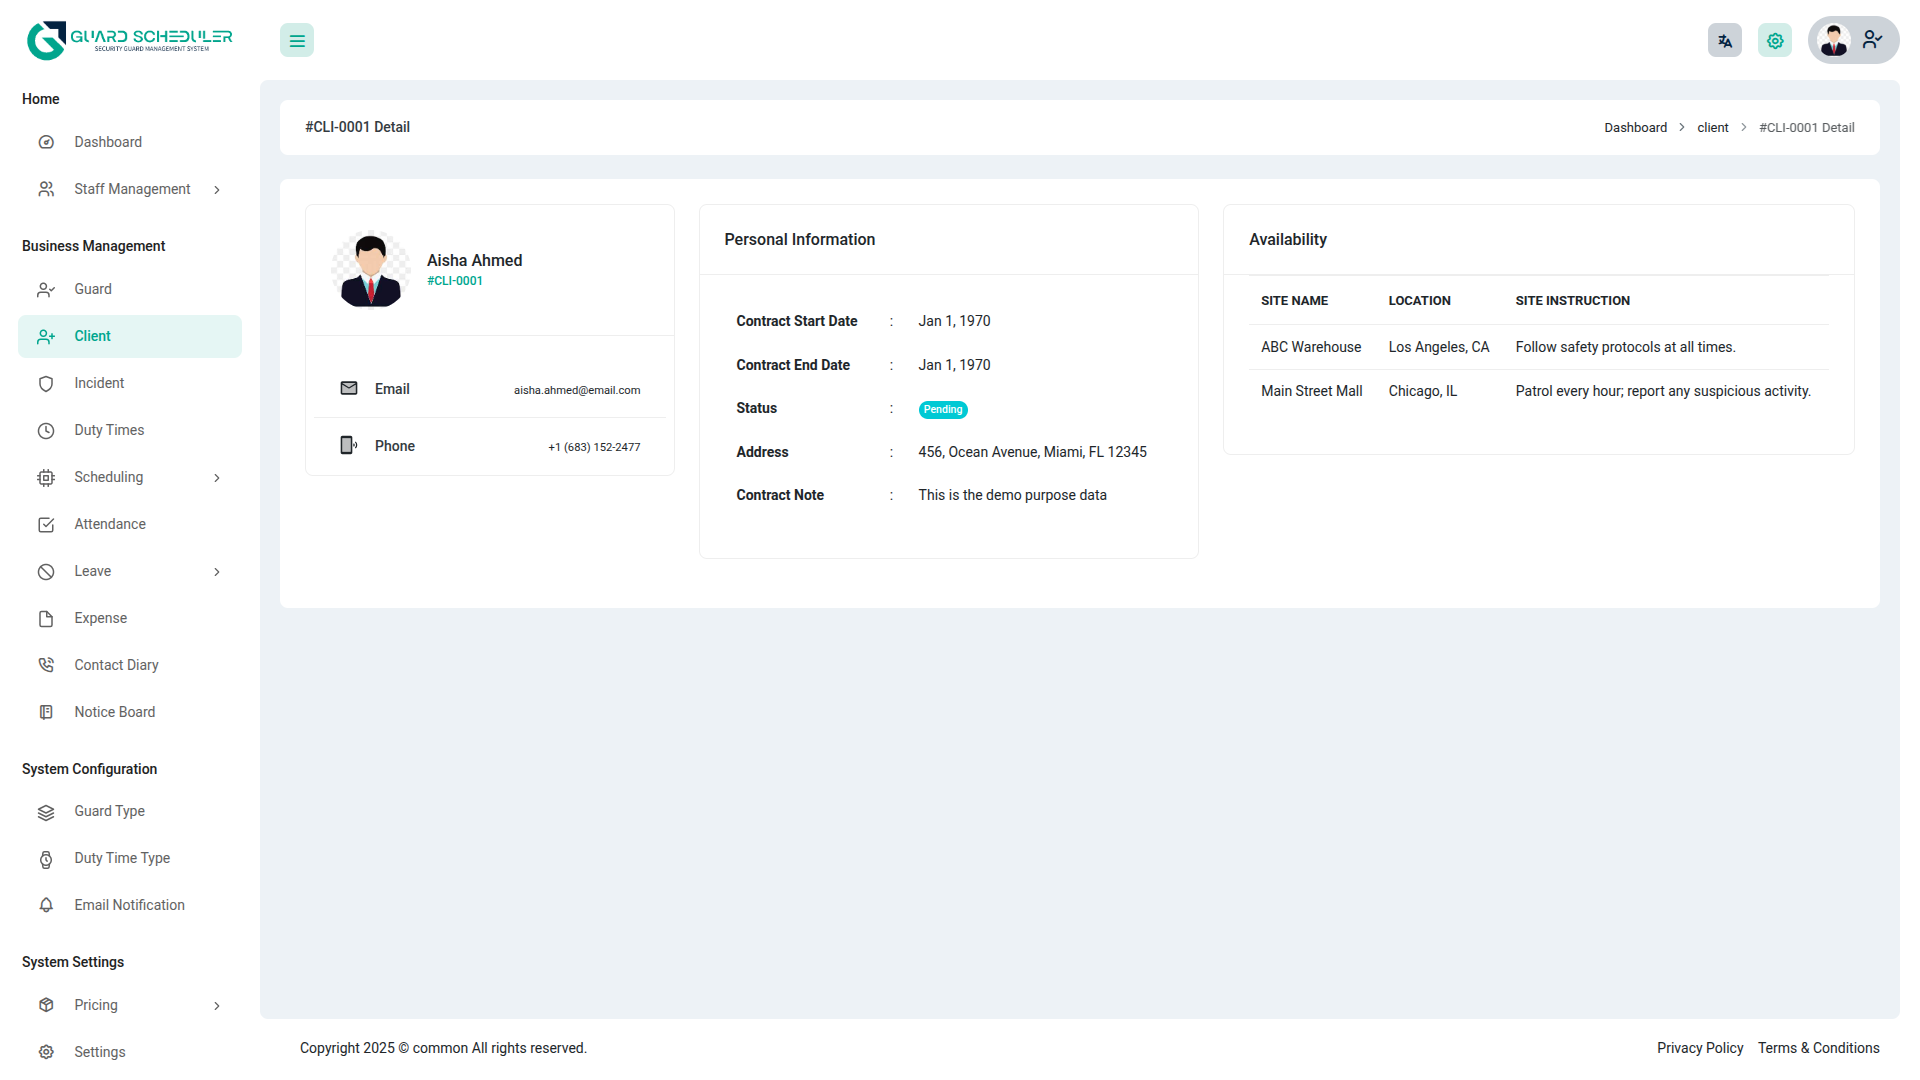Click the Pending status badge

pyautogui.click(x=942, y=410)
